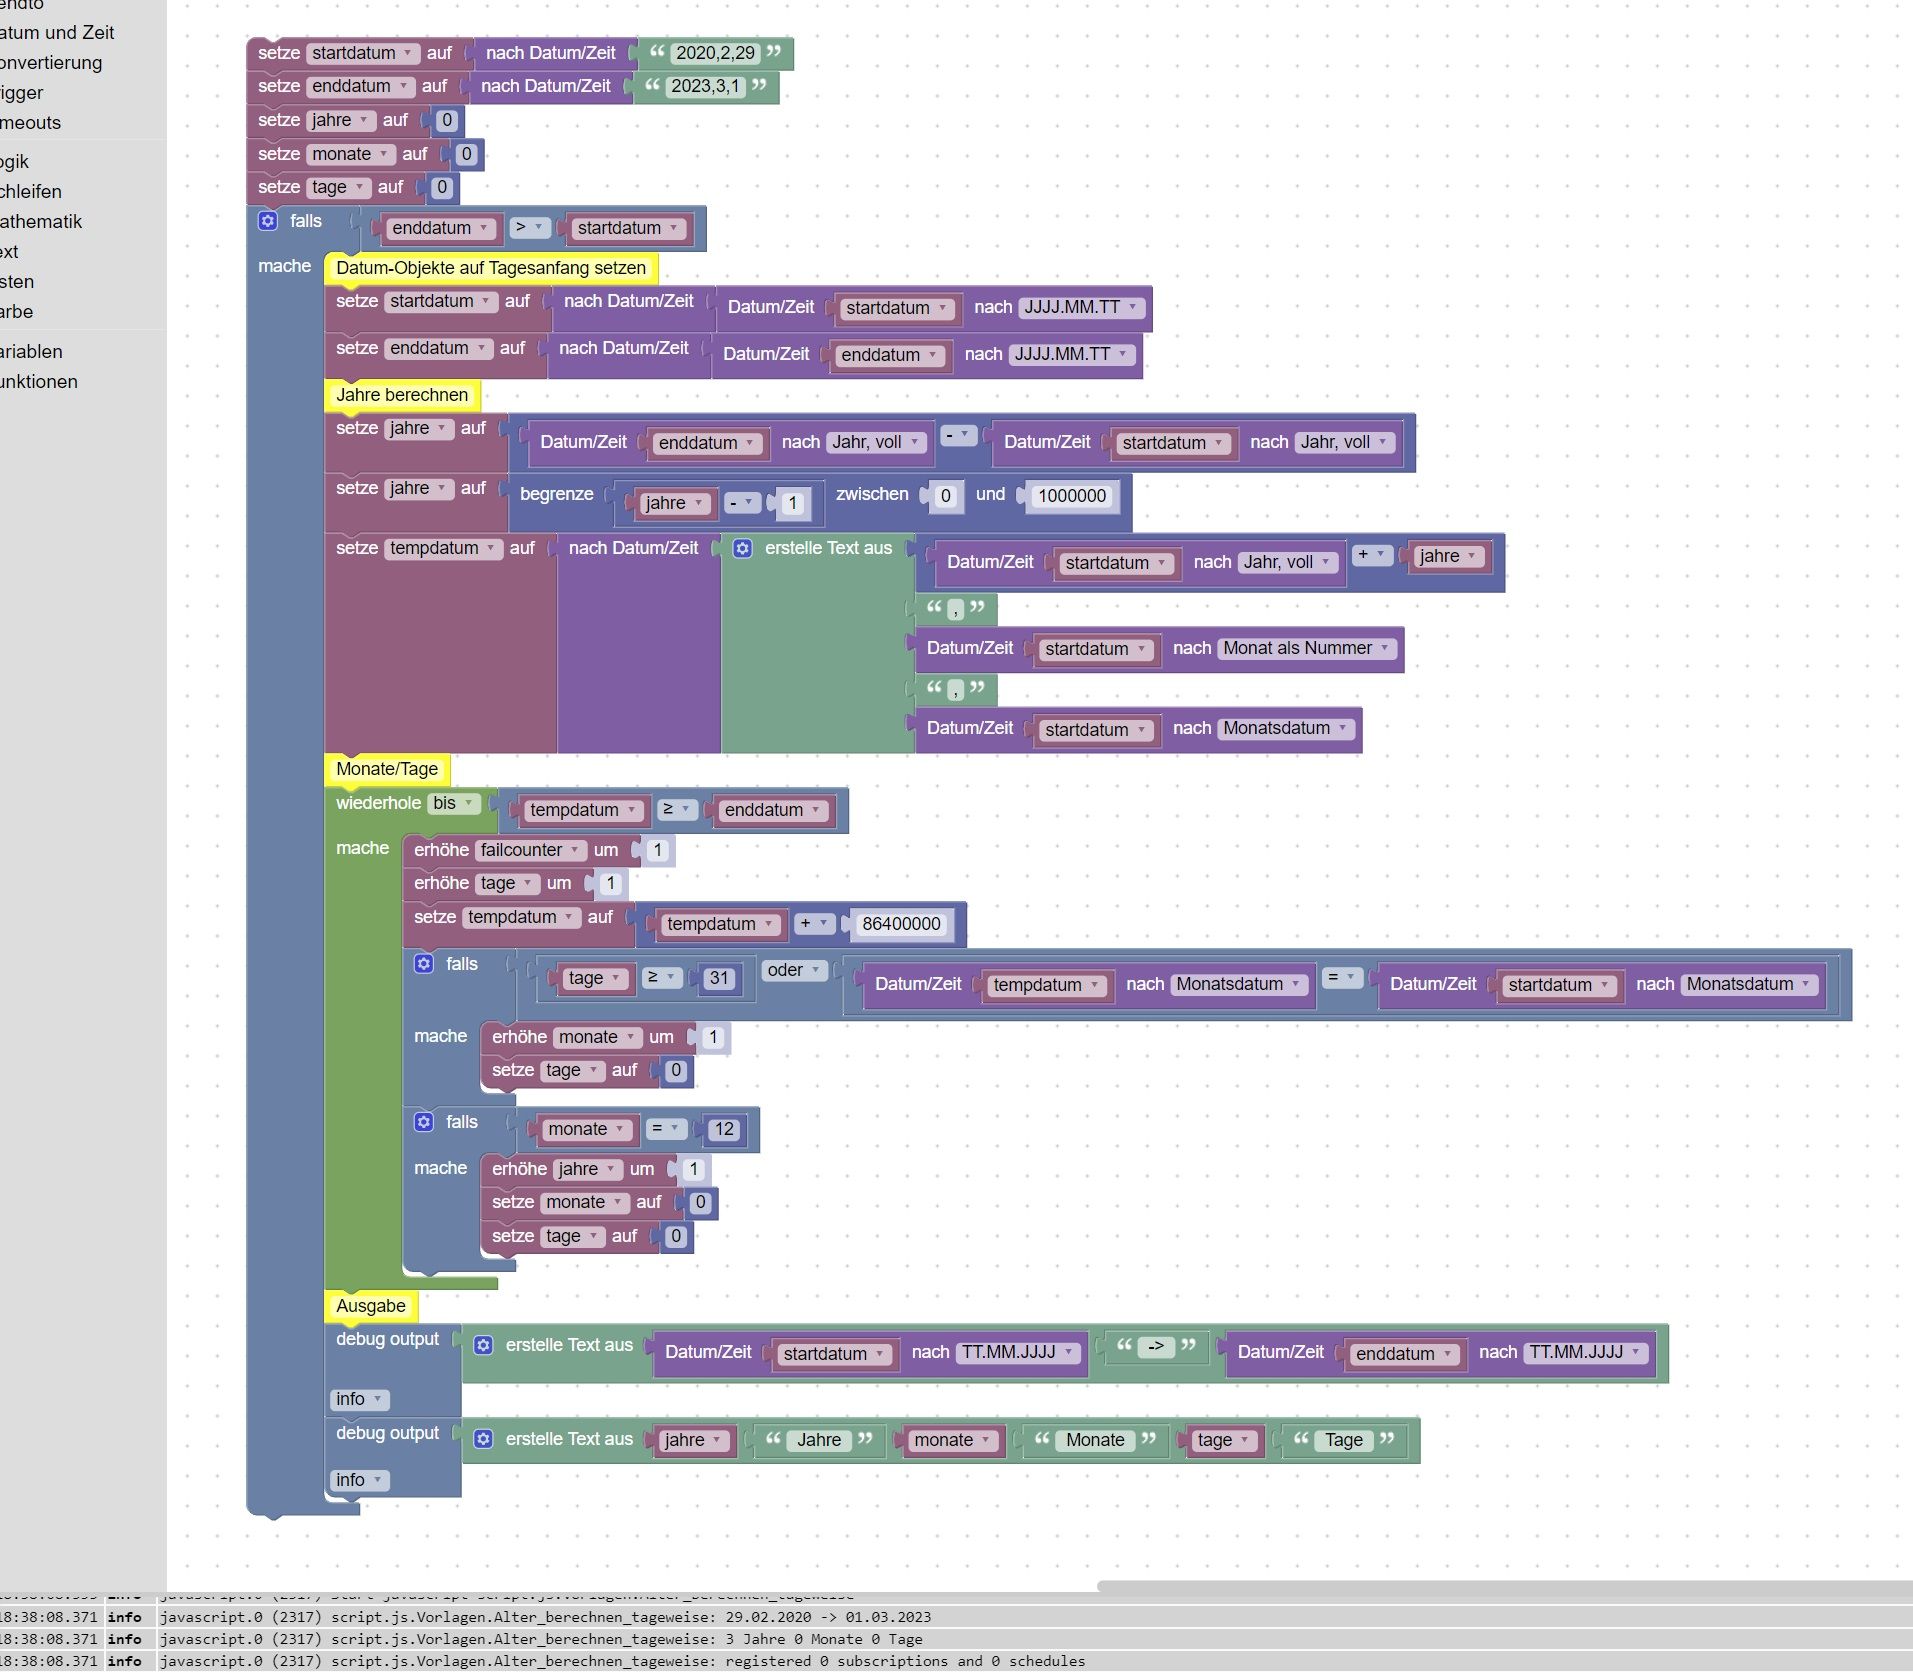Select the 'erhöhe monate um 1' block

(605, 1037)
